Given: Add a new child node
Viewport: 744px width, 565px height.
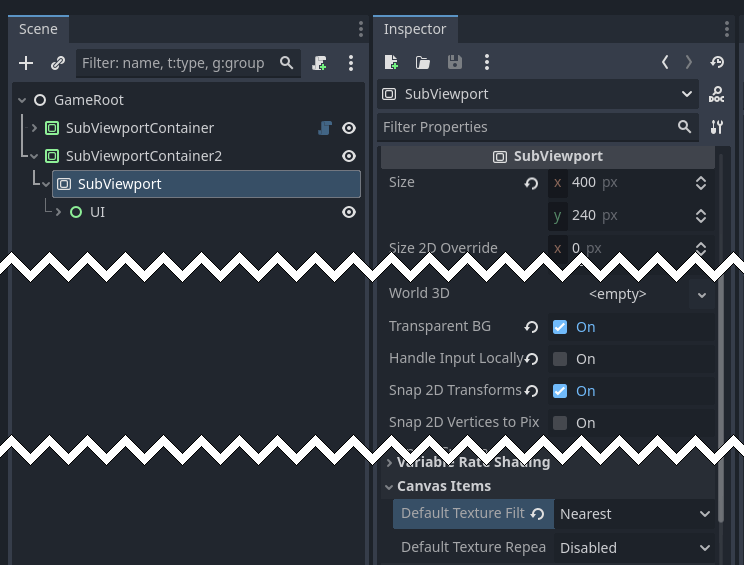Looking at the screenshot, I should click(x=26, y=63).
